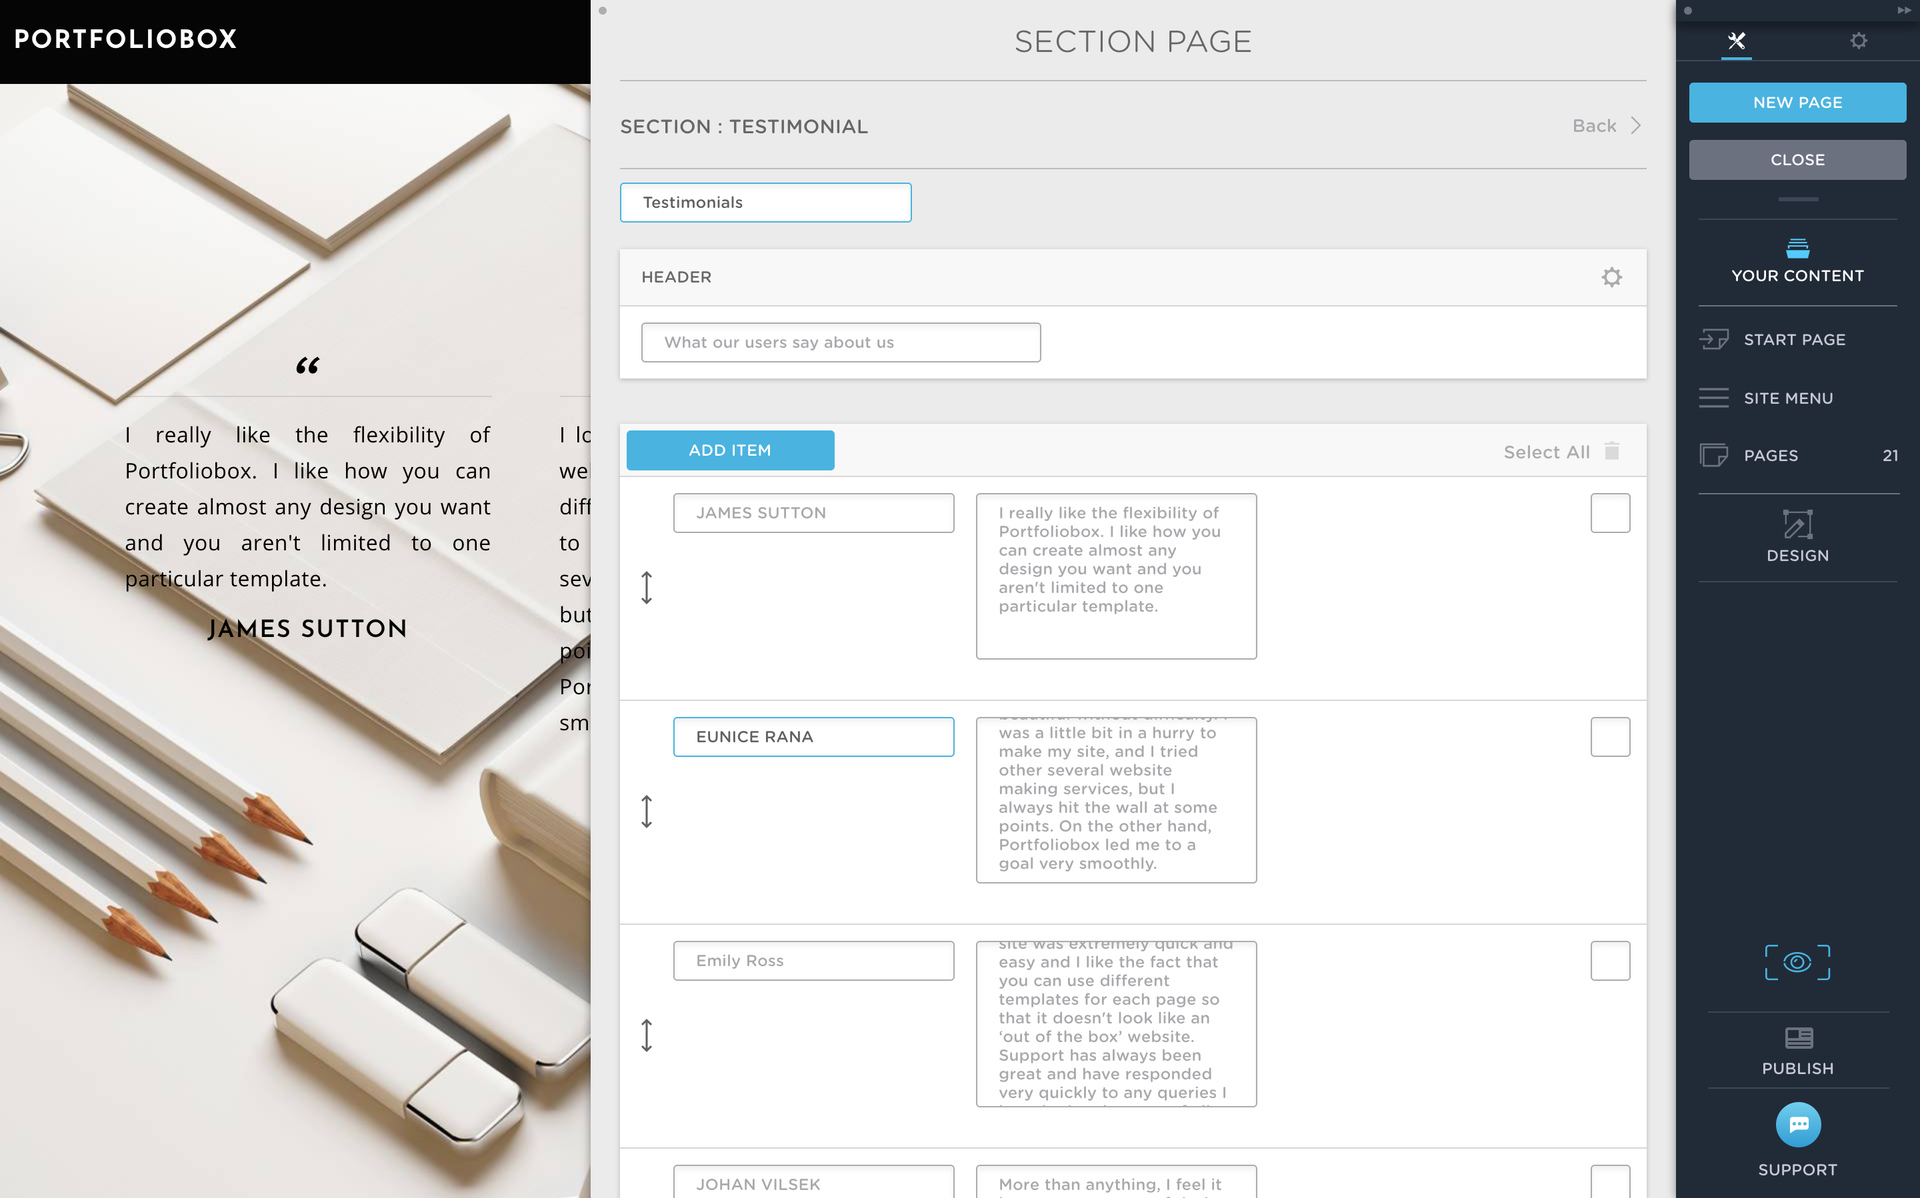Click the Start Page arrow icon
The image size is (1920, 1198).
pos(1713,340)
